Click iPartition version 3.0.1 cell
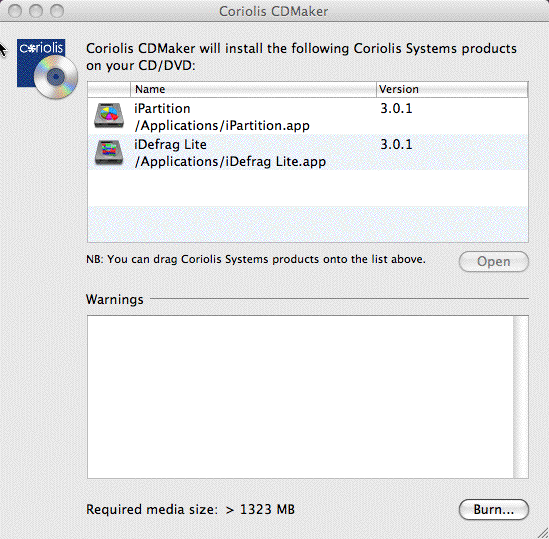Image resolution: width=549 pixels, height=539 pixels. [396, 109]
